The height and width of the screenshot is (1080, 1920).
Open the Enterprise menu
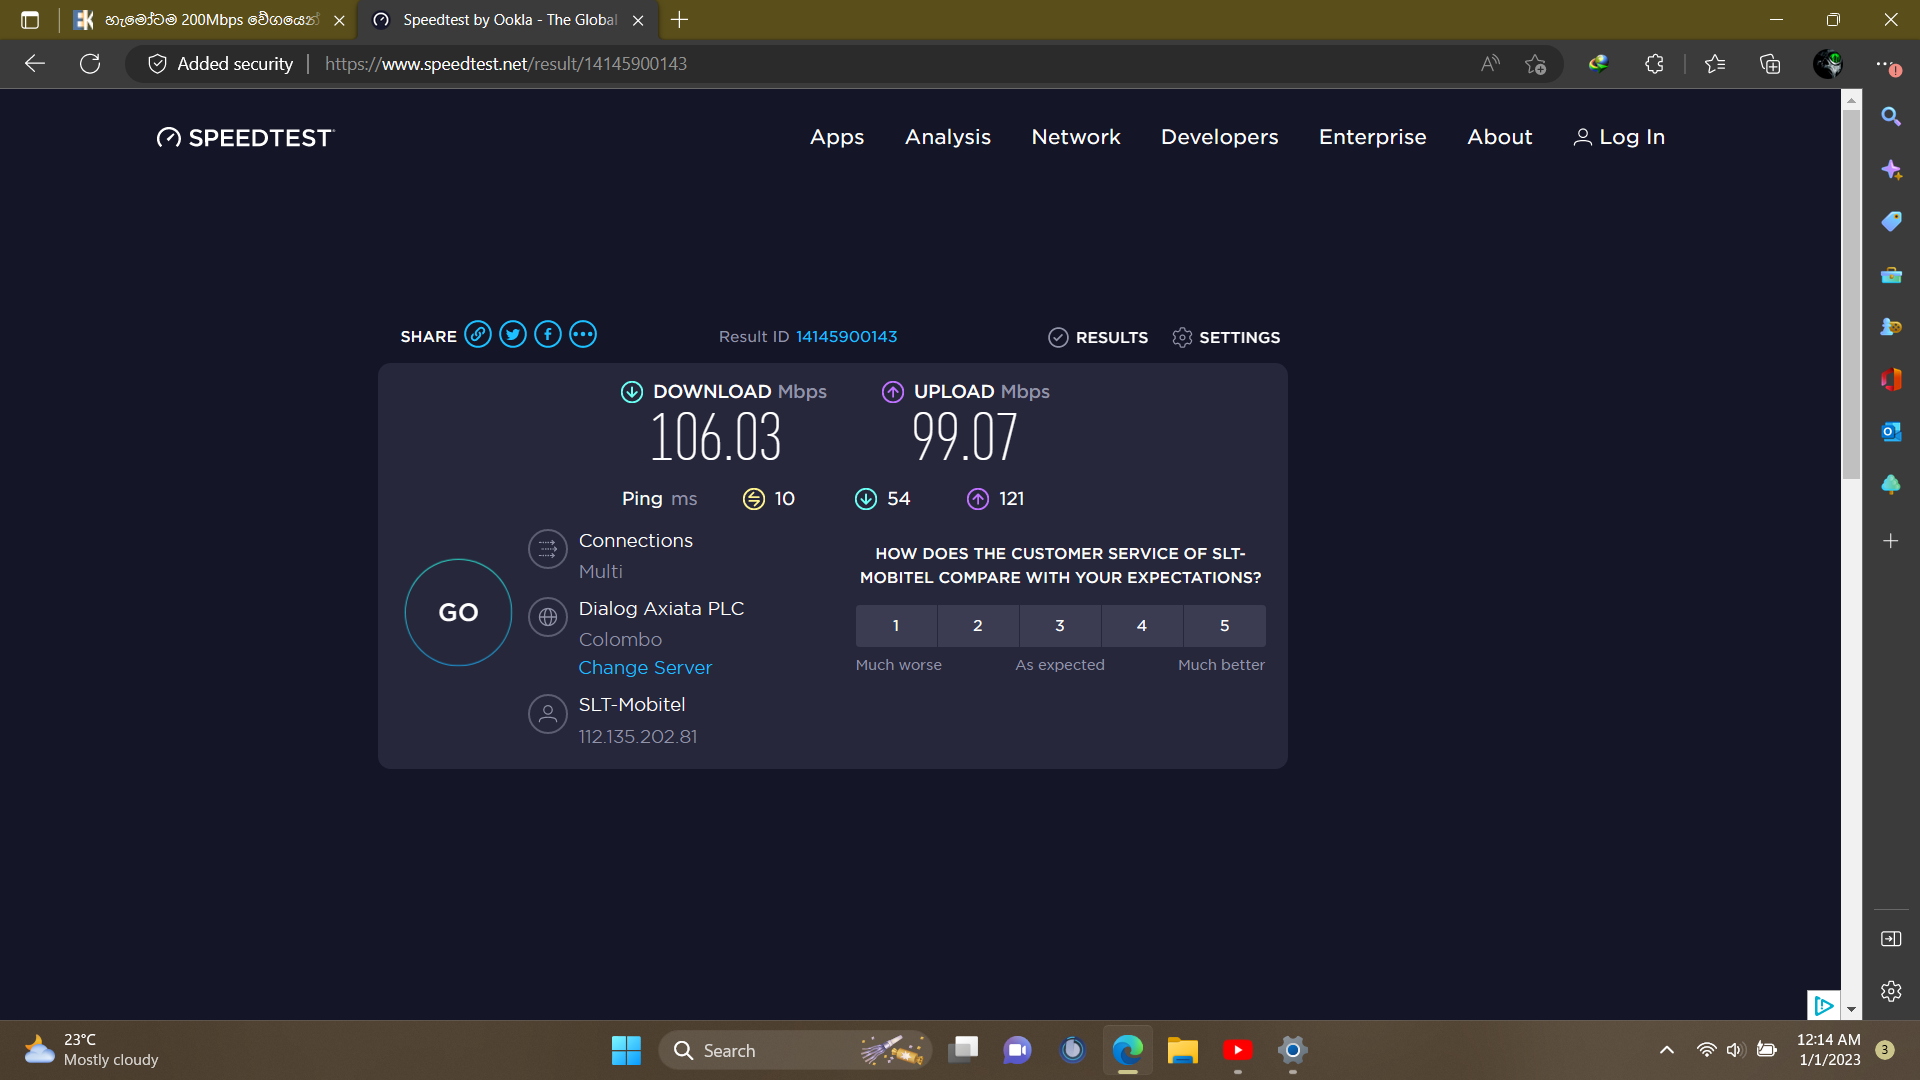(1372, 137)
